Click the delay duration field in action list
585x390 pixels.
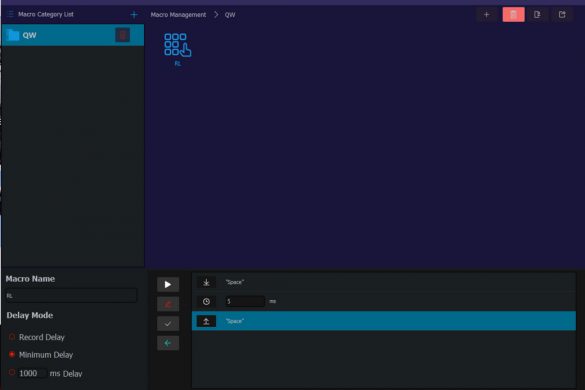pyautogui.click(x=245, y=301)
